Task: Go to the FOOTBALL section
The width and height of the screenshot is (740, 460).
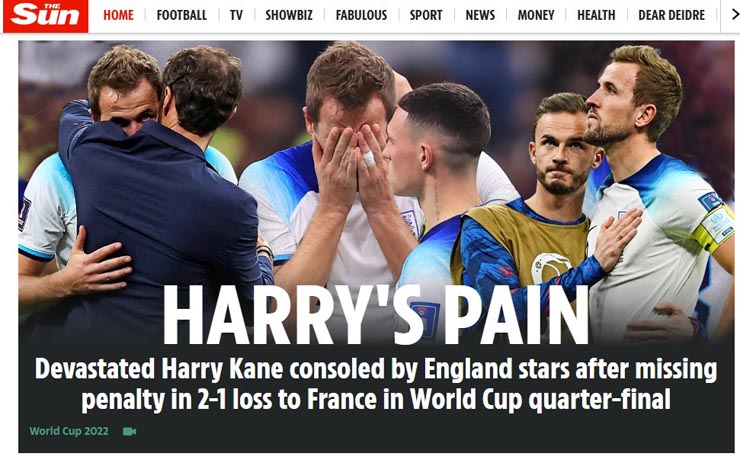Action: (182, 15)
